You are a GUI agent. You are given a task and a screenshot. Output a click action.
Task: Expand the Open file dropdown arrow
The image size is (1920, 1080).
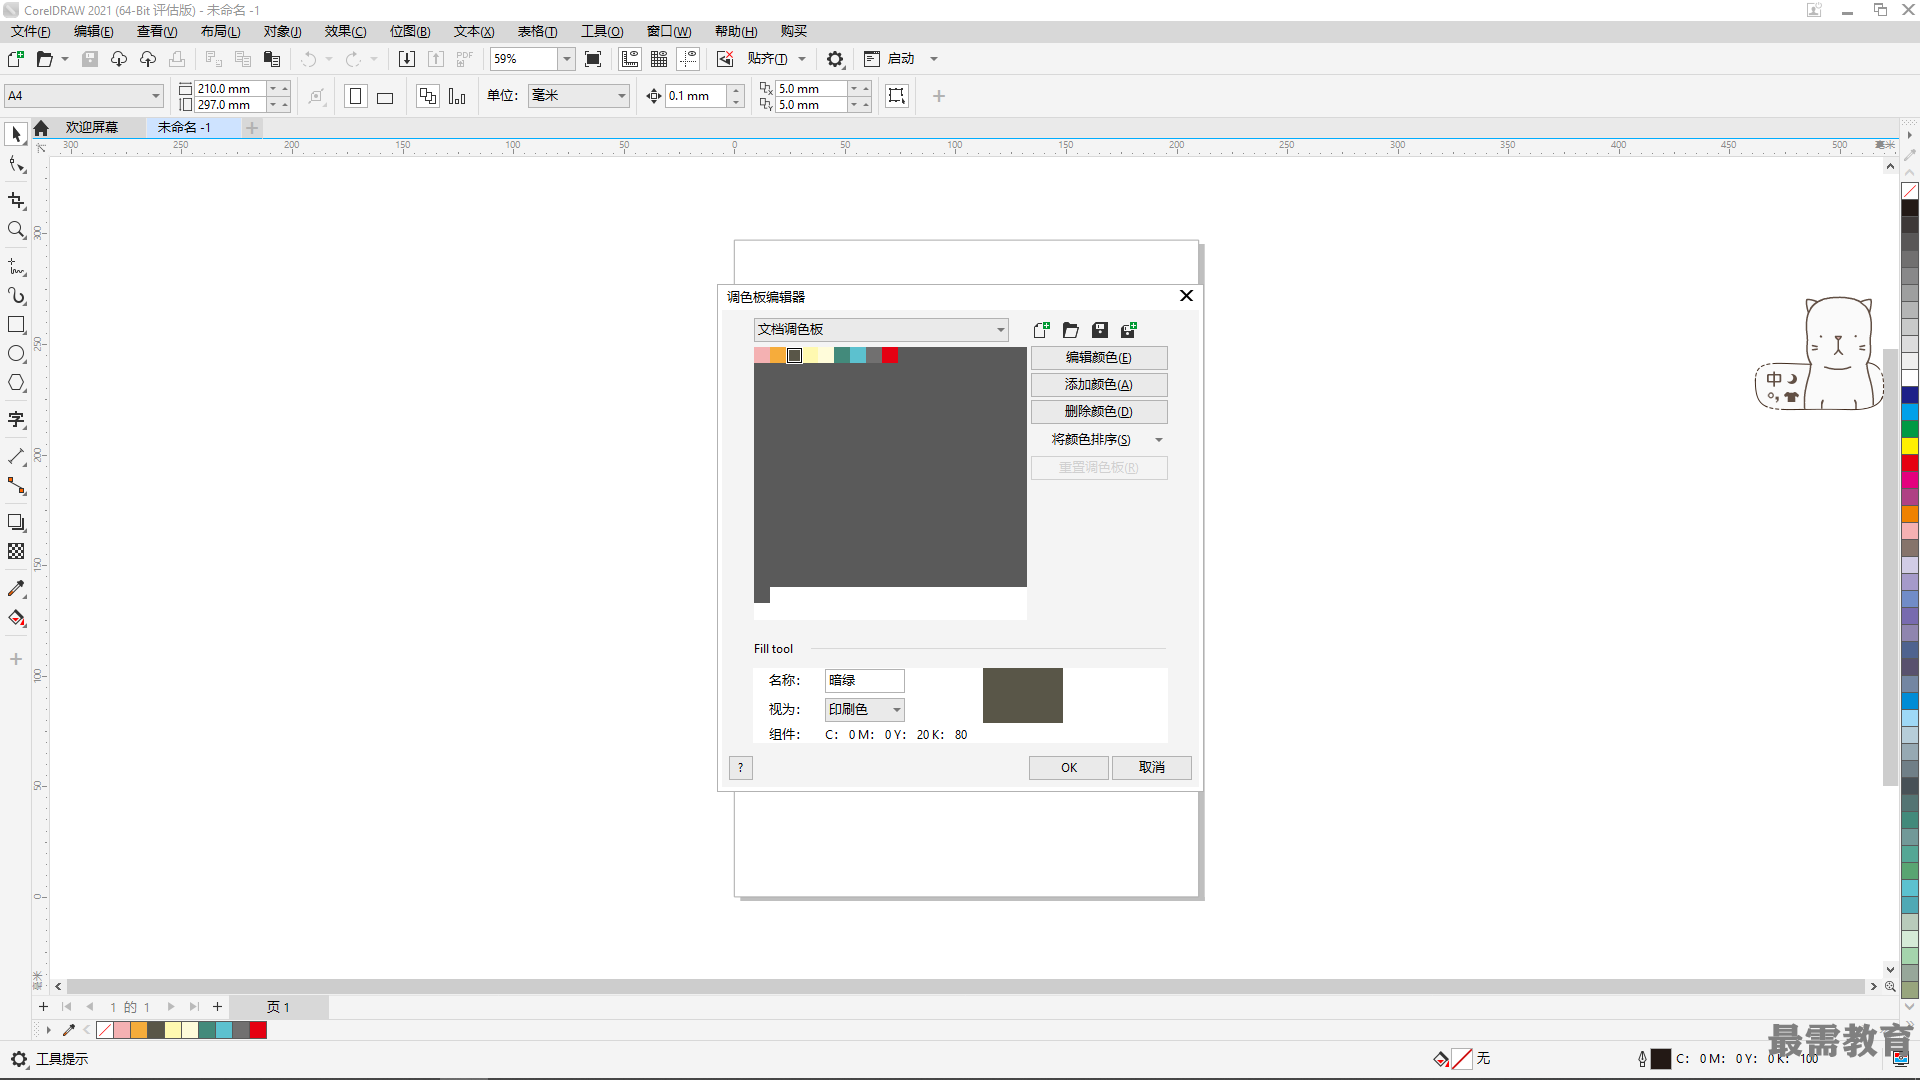click(65, 59)
